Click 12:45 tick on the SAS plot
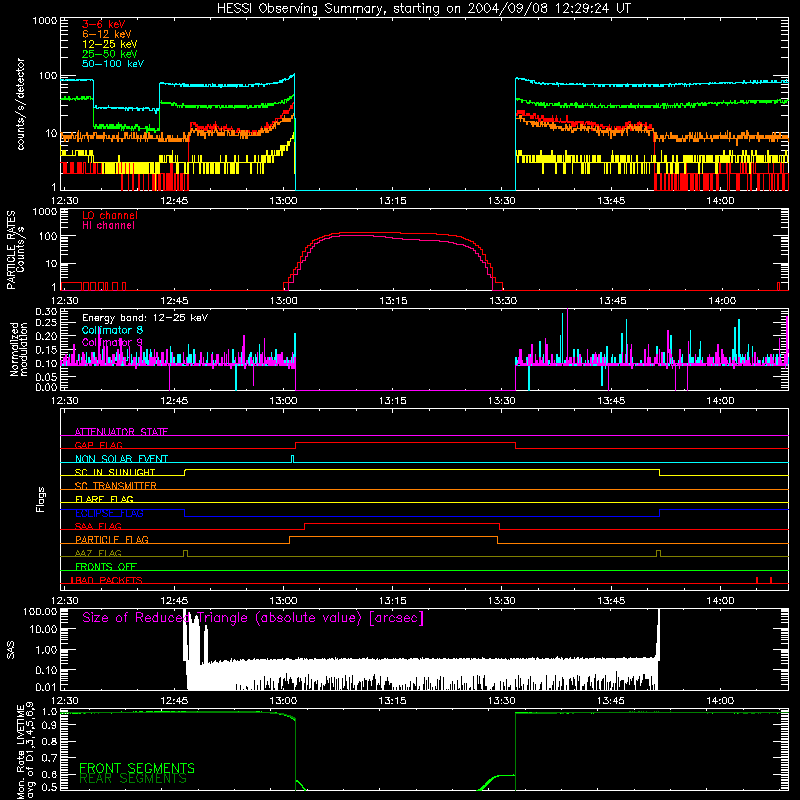Screen dimensions: 800x800 pyautogui.click(x=174, y=701)
